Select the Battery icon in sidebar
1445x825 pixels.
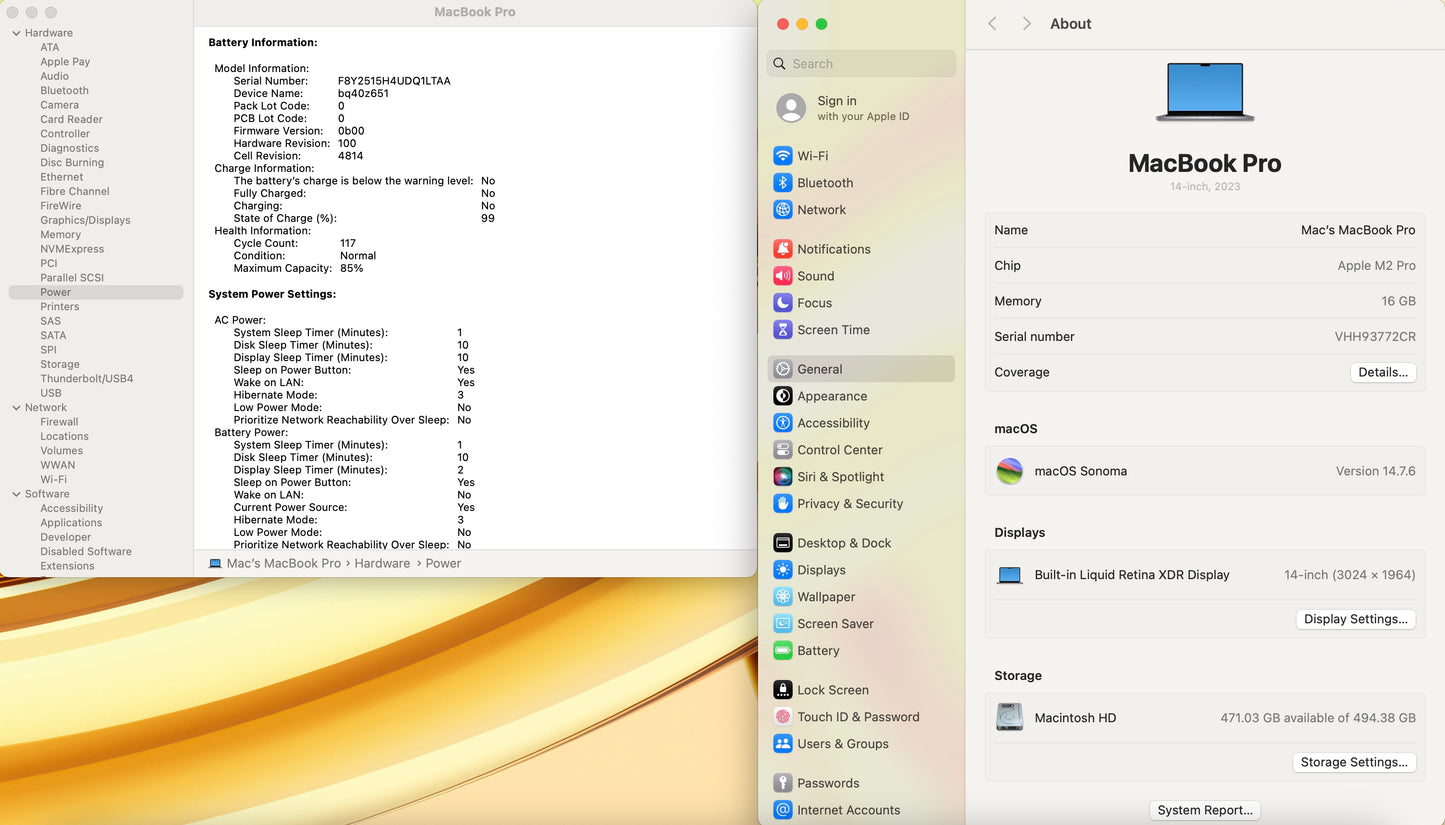[783, 651]
